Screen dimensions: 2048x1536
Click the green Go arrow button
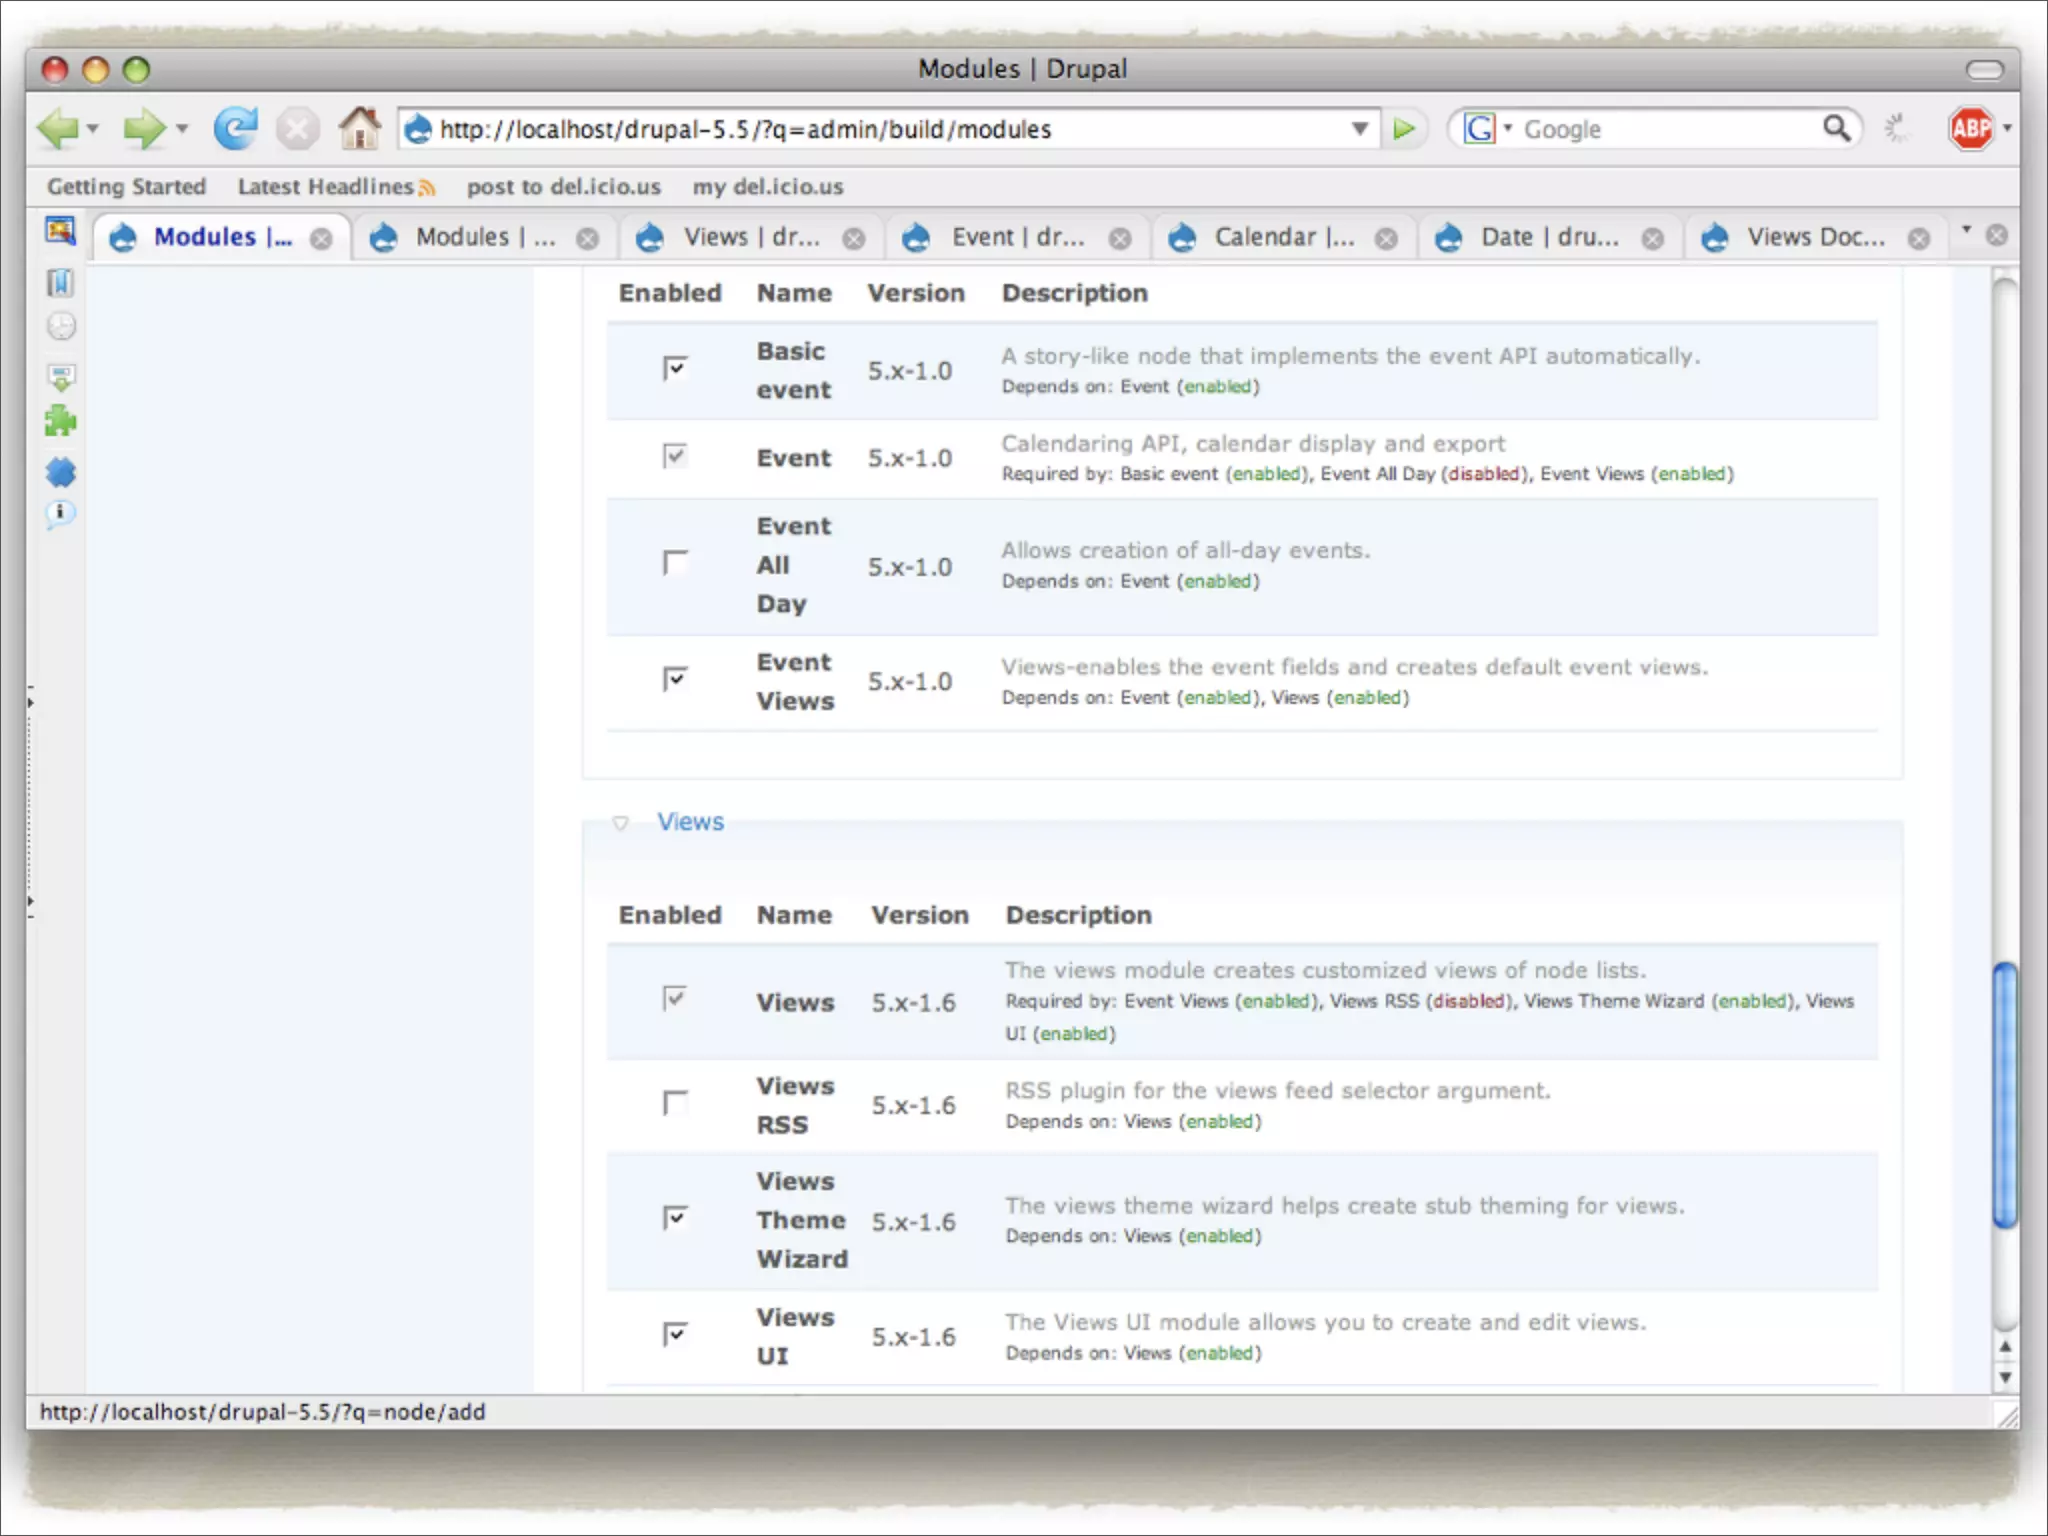(1404, 129)
